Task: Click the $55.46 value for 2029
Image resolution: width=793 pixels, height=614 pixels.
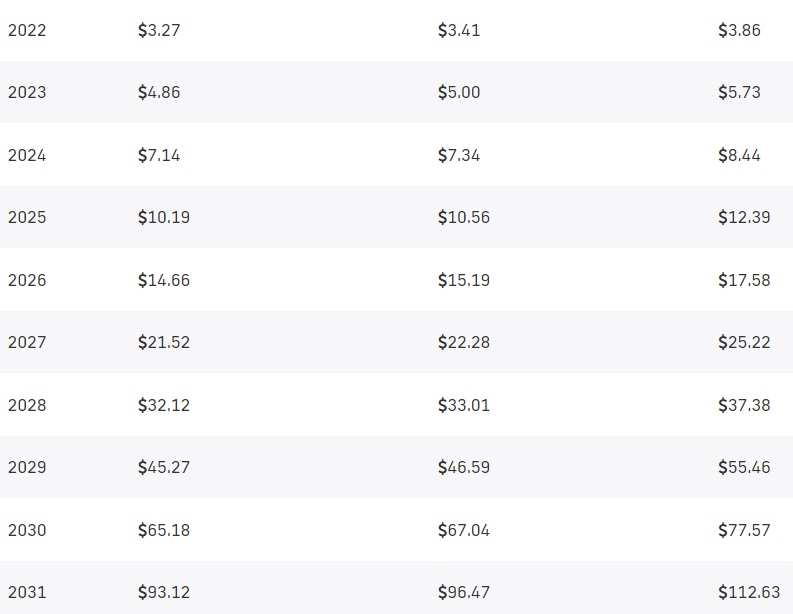Action: [744, 467]
